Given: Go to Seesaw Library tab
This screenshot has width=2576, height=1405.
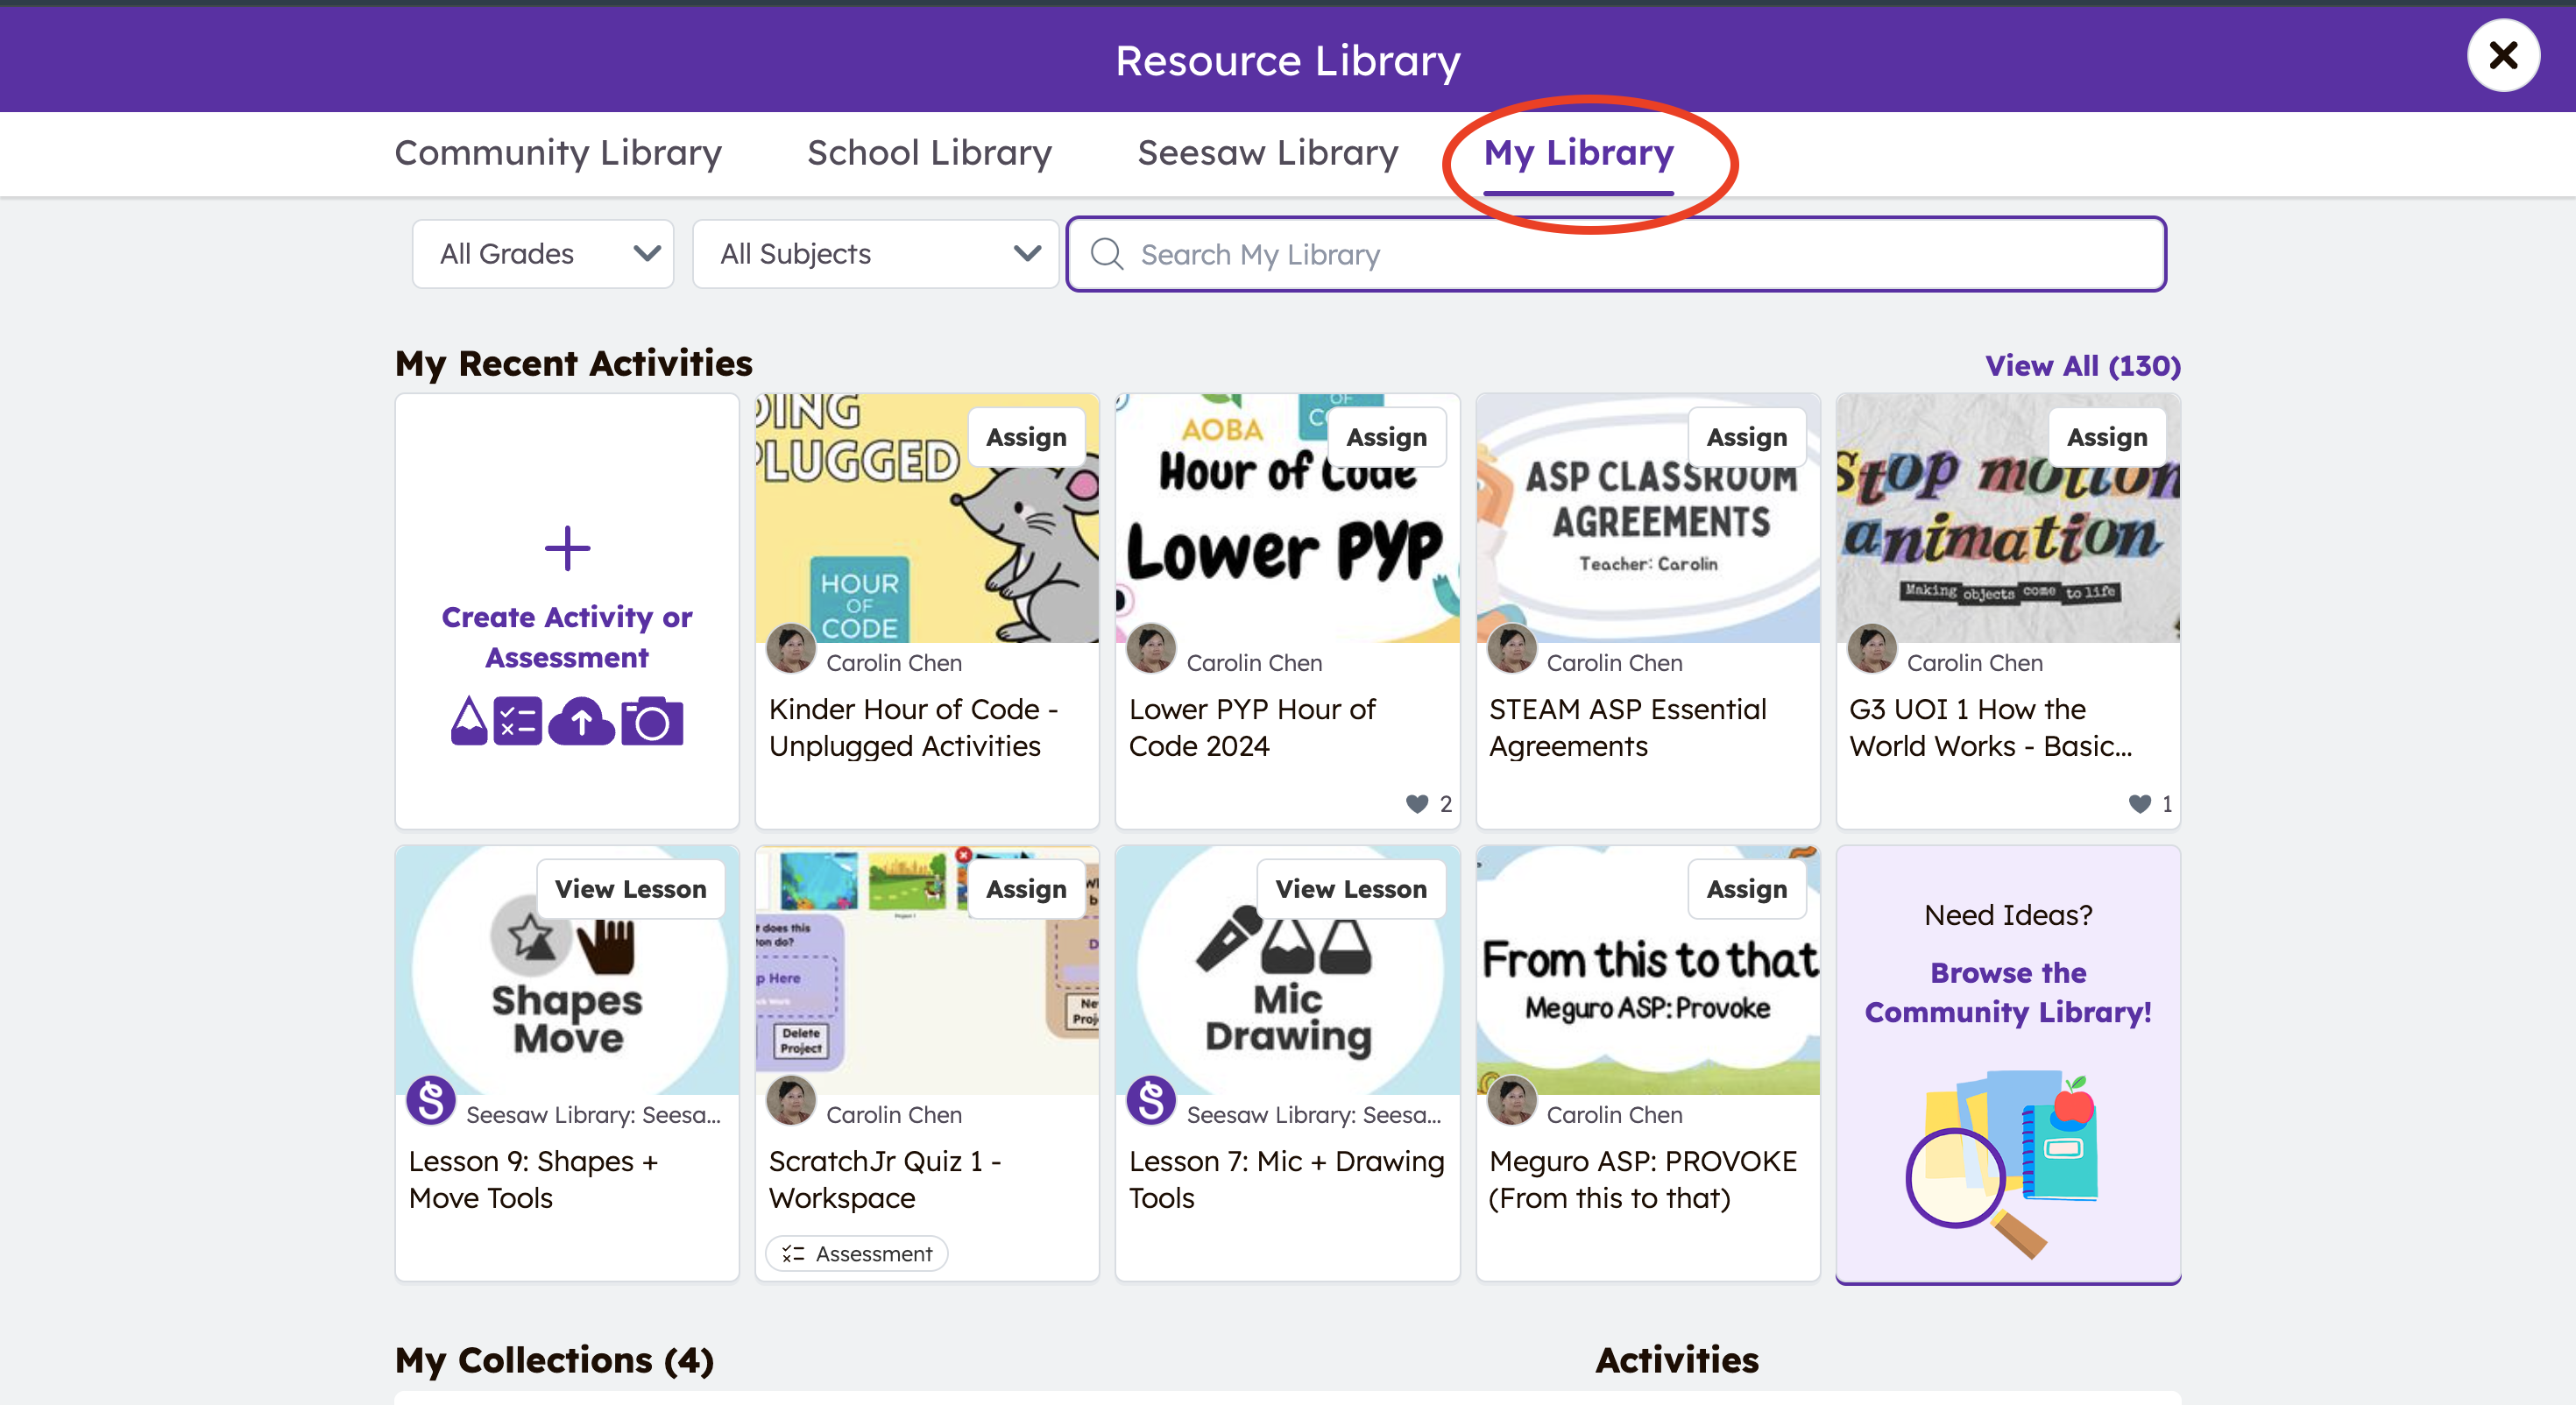Looking at the screenshot, I should tap(1267, 153).
